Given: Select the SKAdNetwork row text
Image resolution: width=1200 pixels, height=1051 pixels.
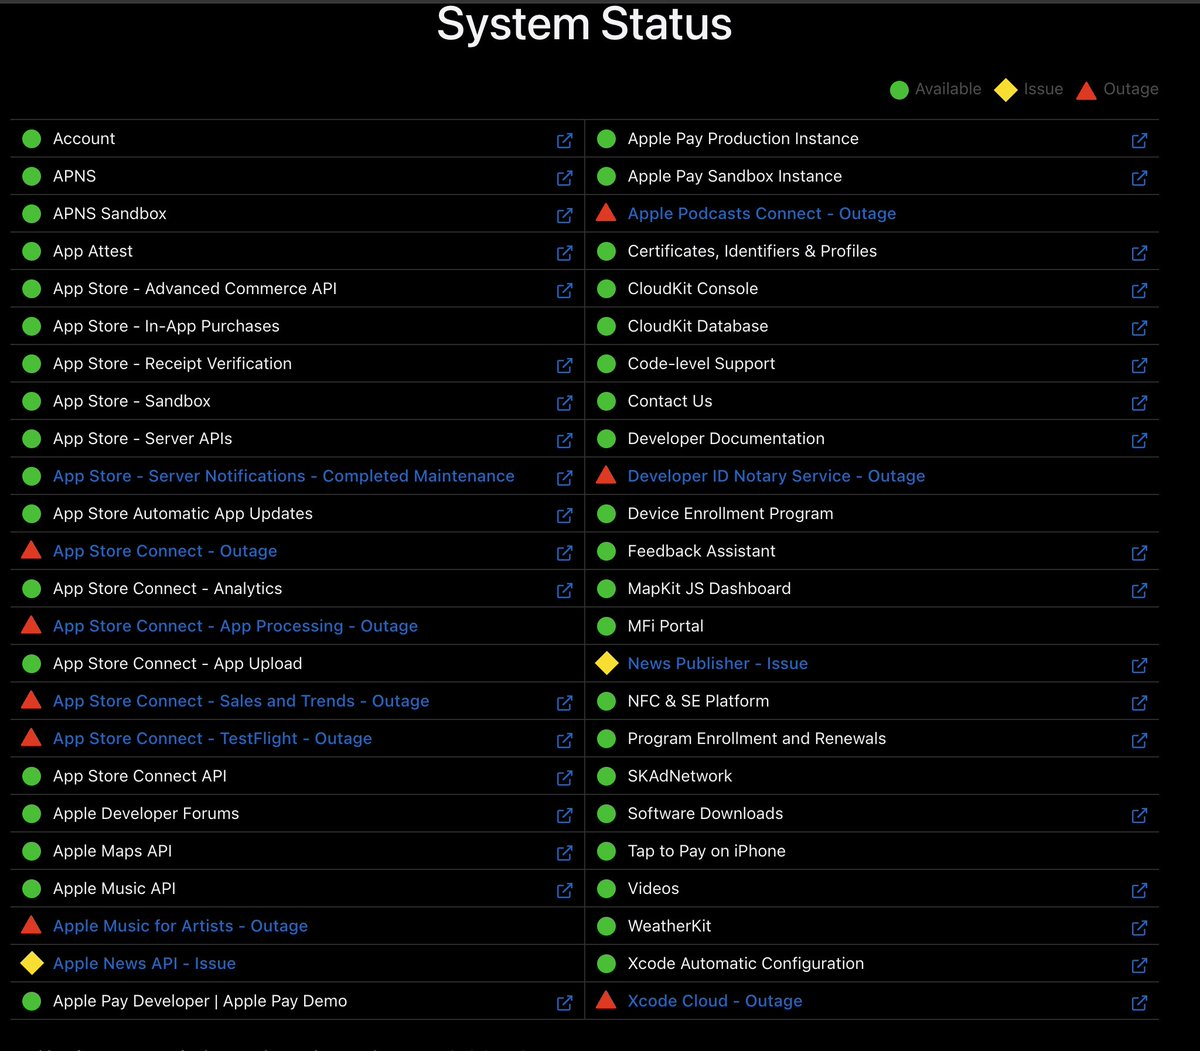Looking at the screenshot, I should [680, 776].
